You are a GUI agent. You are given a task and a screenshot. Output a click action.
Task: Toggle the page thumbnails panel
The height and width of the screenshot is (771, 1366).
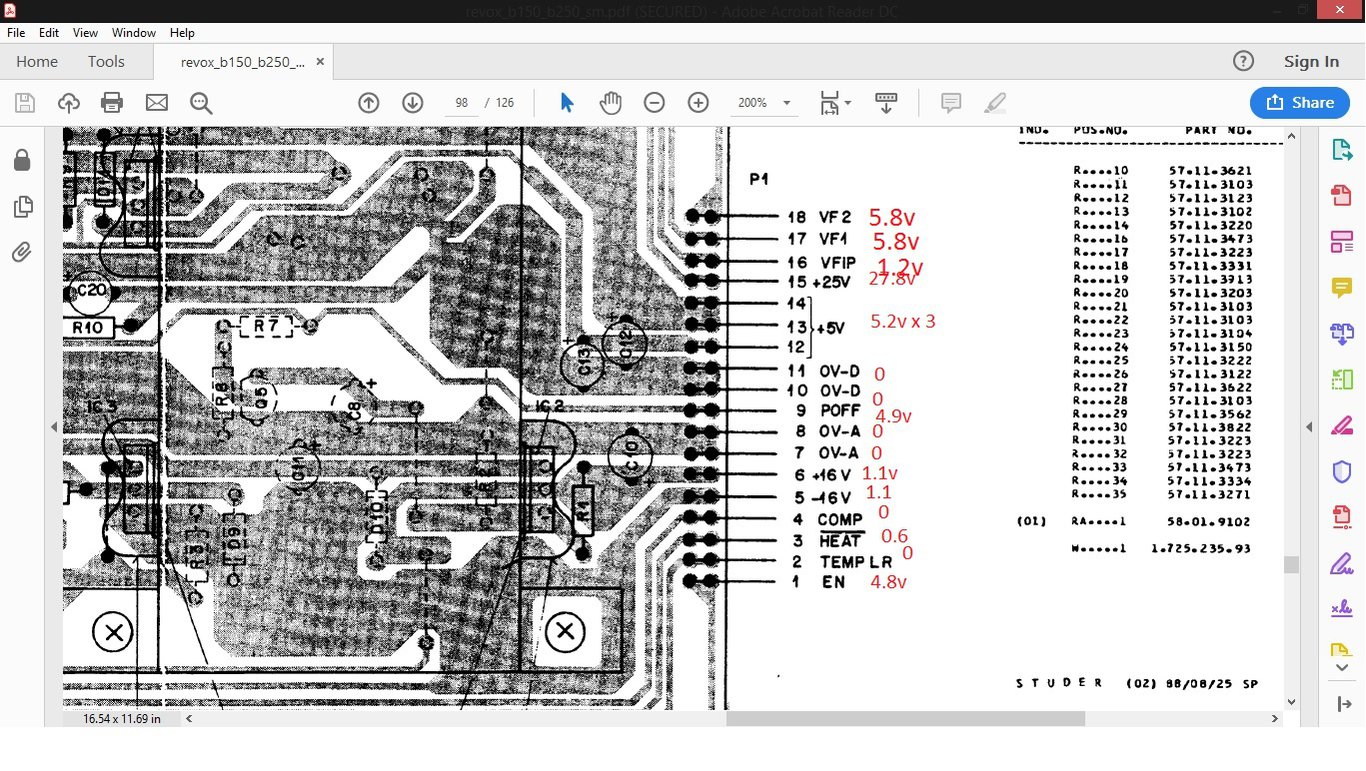pyautogui.click(x=22, y=207)
